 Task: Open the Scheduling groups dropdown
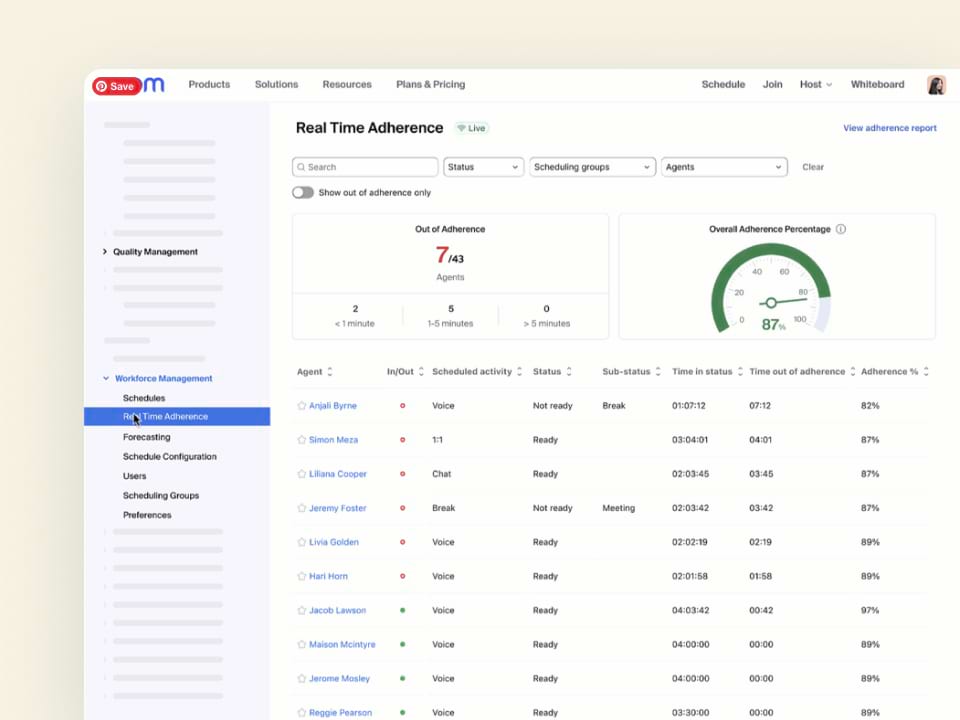coord(592,167)
